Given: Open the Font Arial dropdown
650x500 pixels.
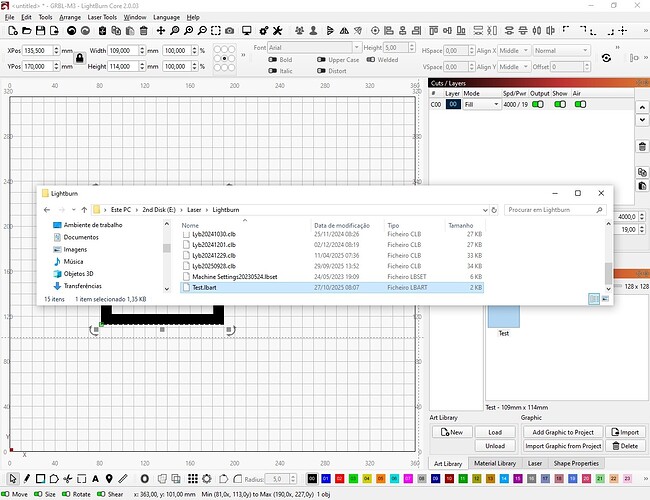Looking at the screenshot, I should click(x=312, y=48).
